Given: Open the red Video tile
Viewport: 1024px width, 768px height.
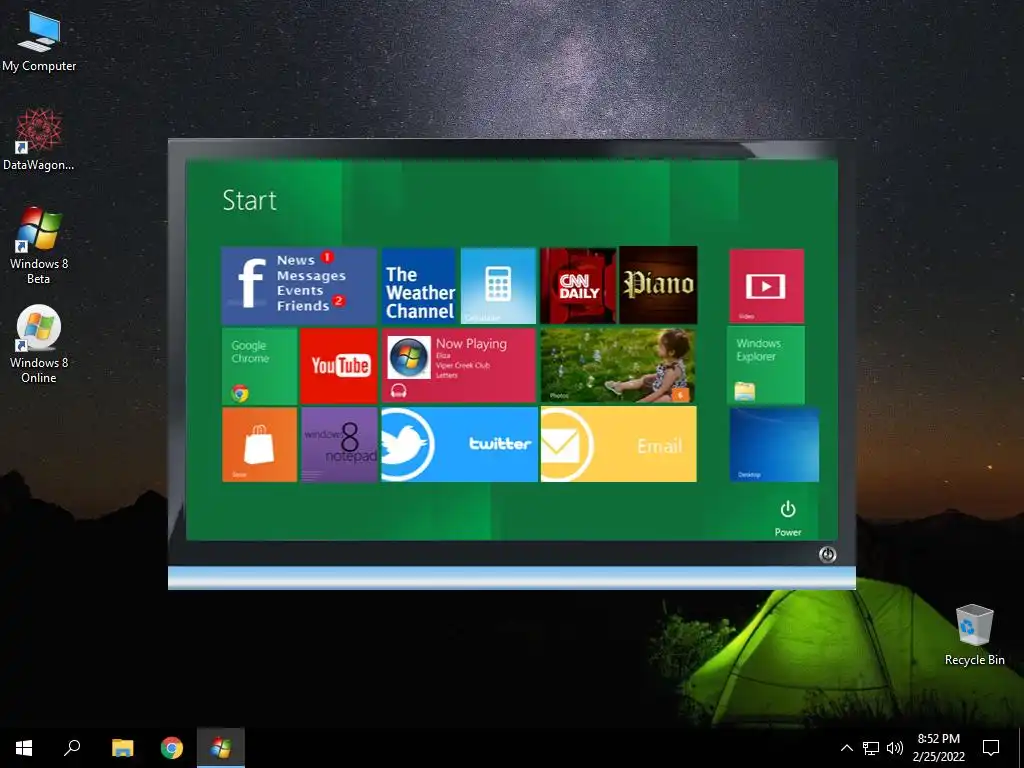Looking at the screenshot, I should point(767,286).
